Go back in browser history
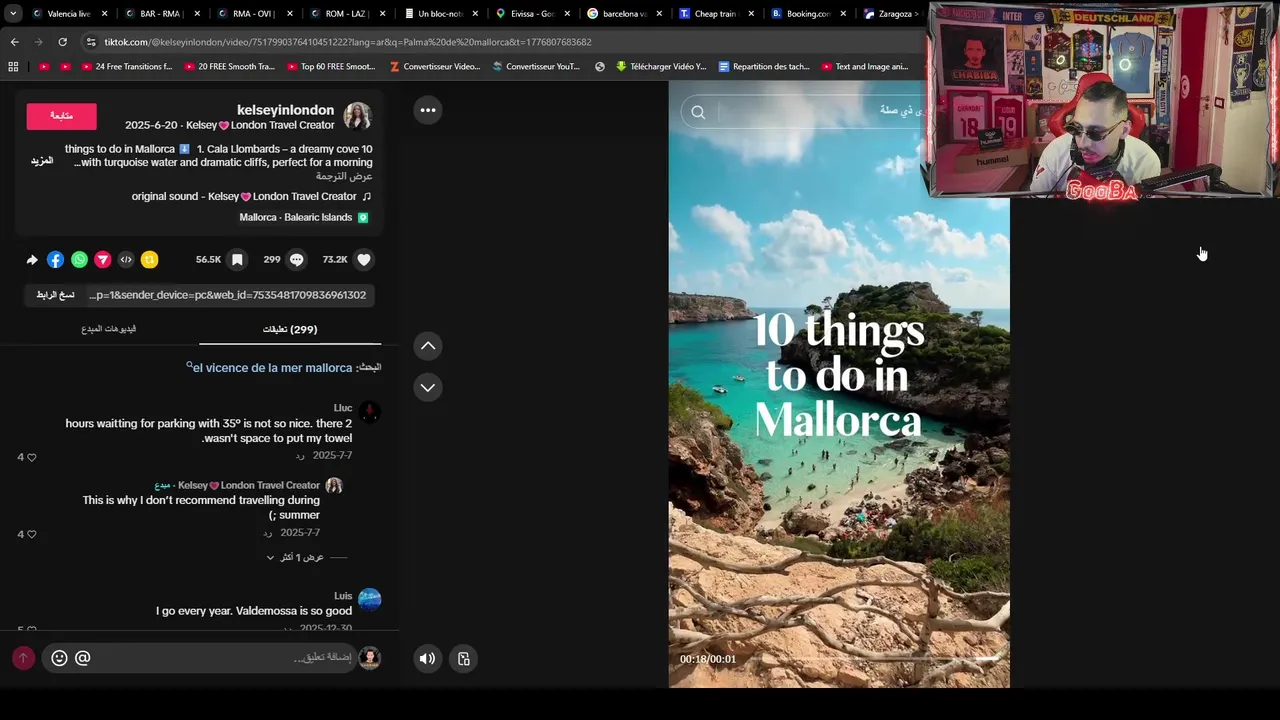This screenshot has height=720, width=1280. 14,42
